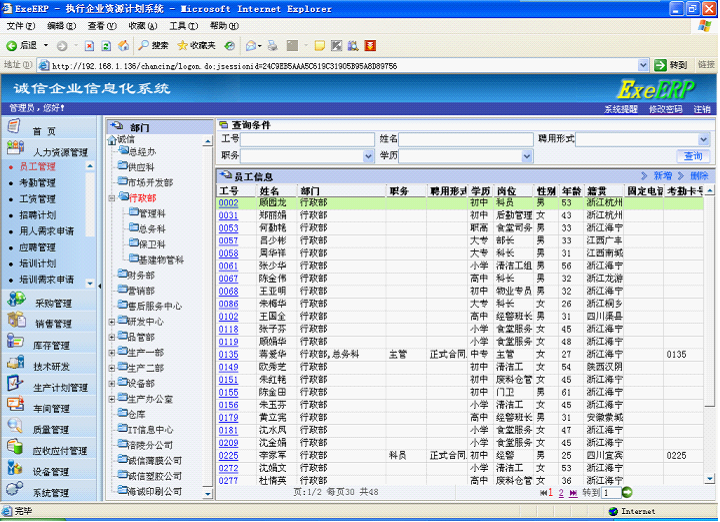Expand the 研发中心 tree node
This screenshot has height=522, width=720.
(x=112, y=322)
